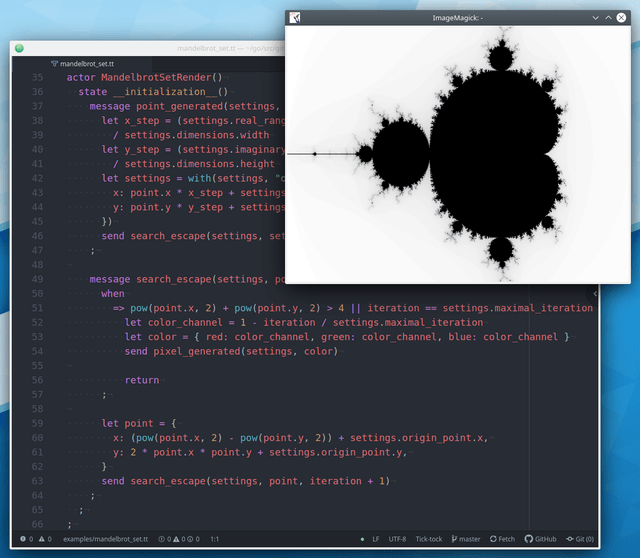Expand the right dock chevron handle

[595, 293]
